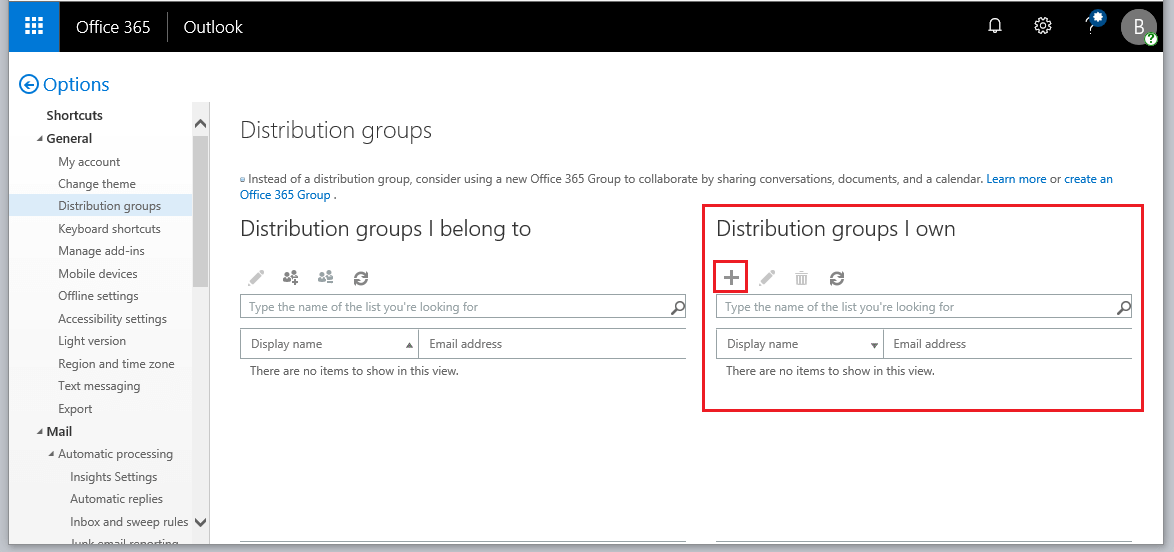Collapse the General section in sidebar
Image resolution: width=1174 pixels, height=552 pixels.
point(40,139)
